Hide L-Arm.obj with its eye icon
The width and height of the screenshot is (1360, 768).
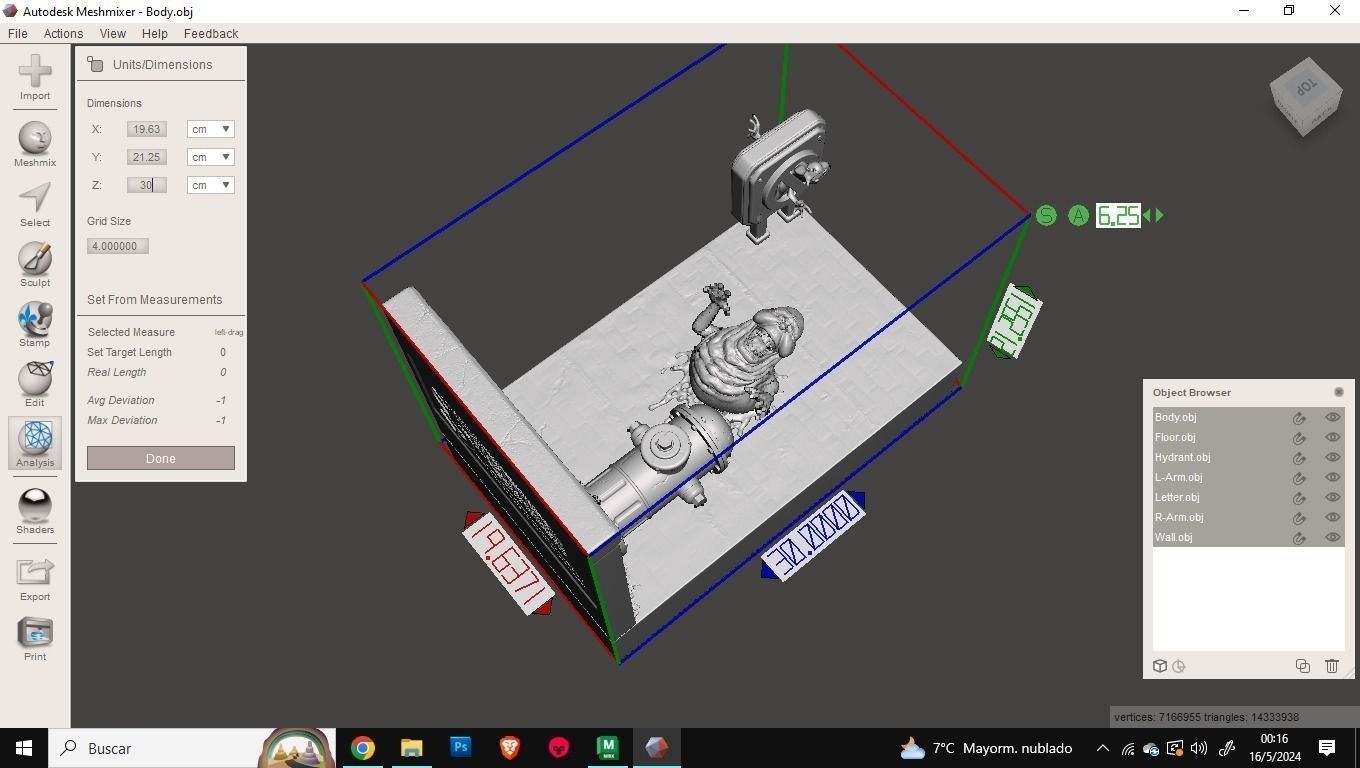coord(1332,477)
